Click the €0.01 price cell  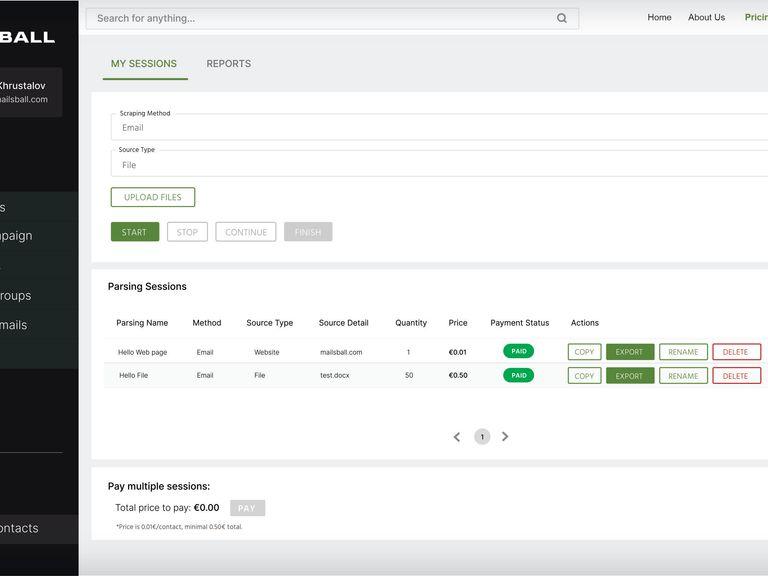pos(457,352)
